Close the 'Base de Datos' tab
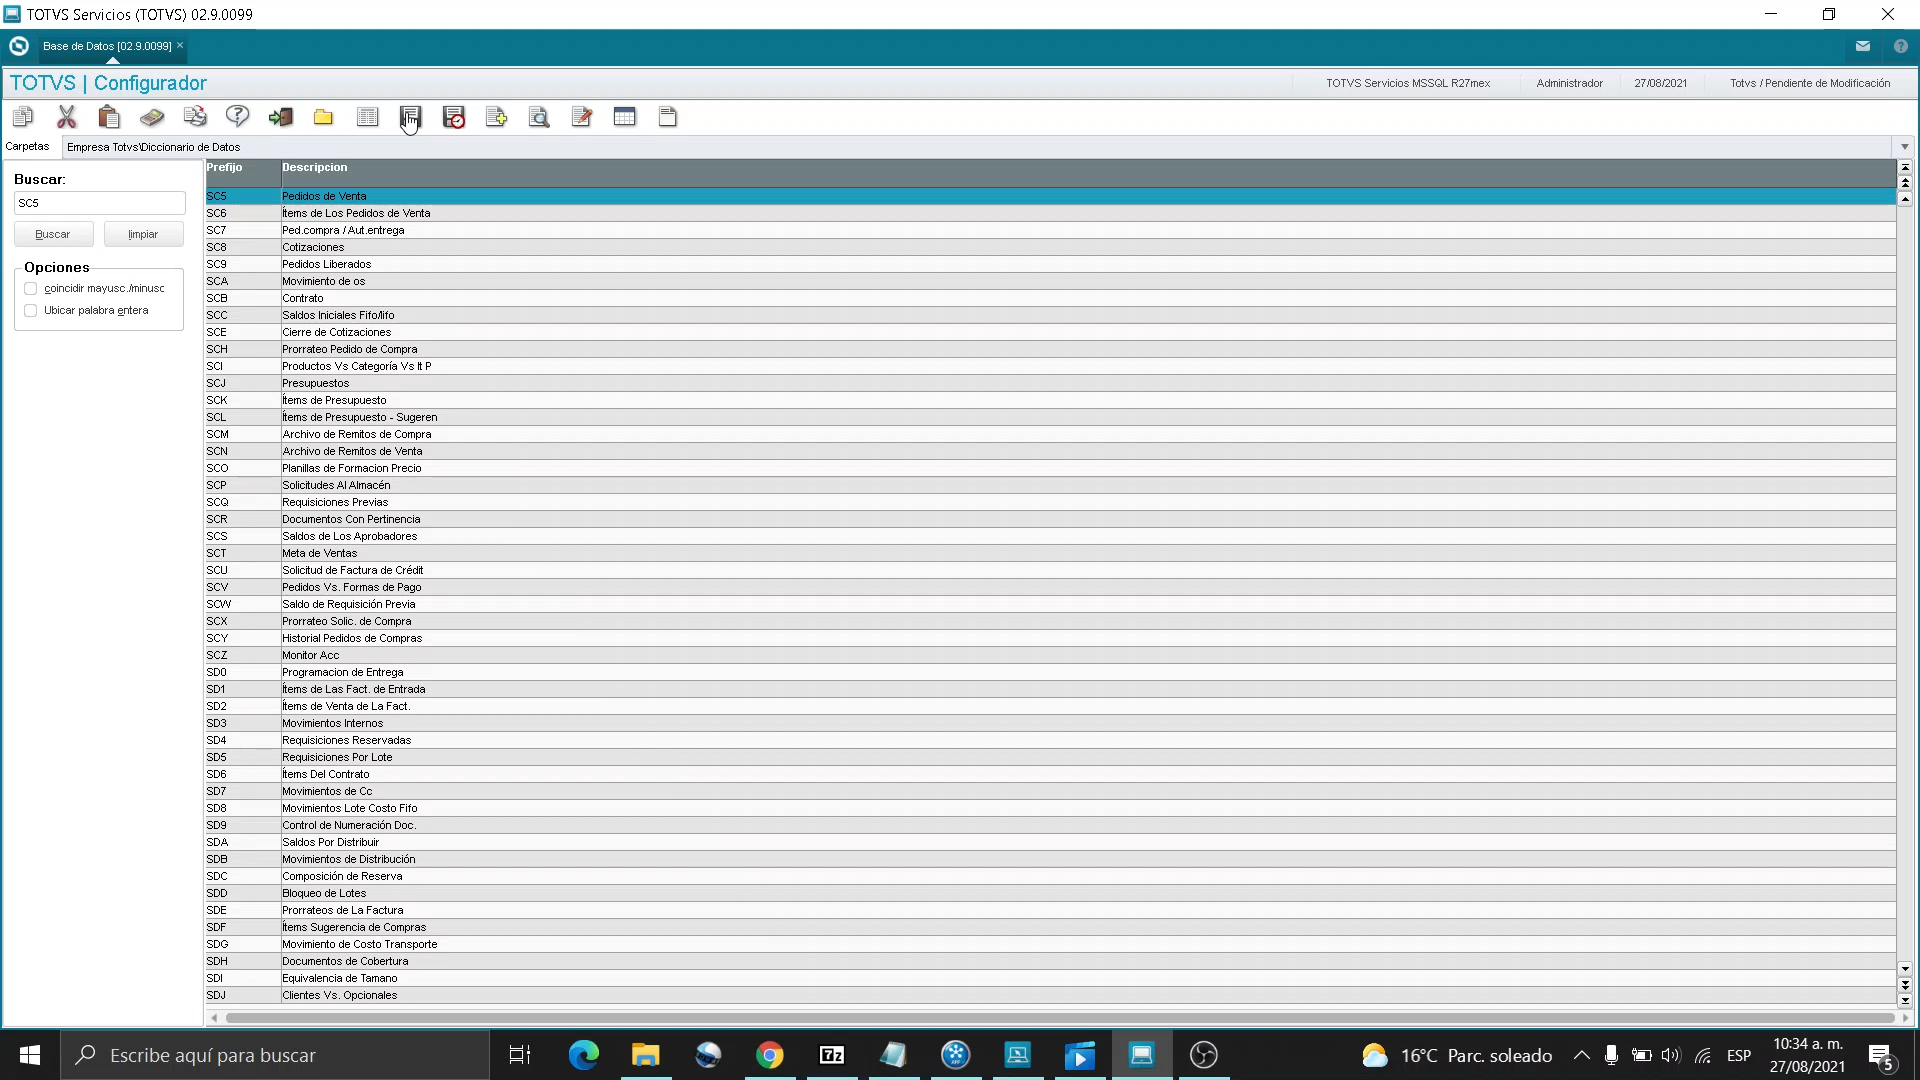The width and height of the screenshot is (1920, 1080). click(180, 45)
